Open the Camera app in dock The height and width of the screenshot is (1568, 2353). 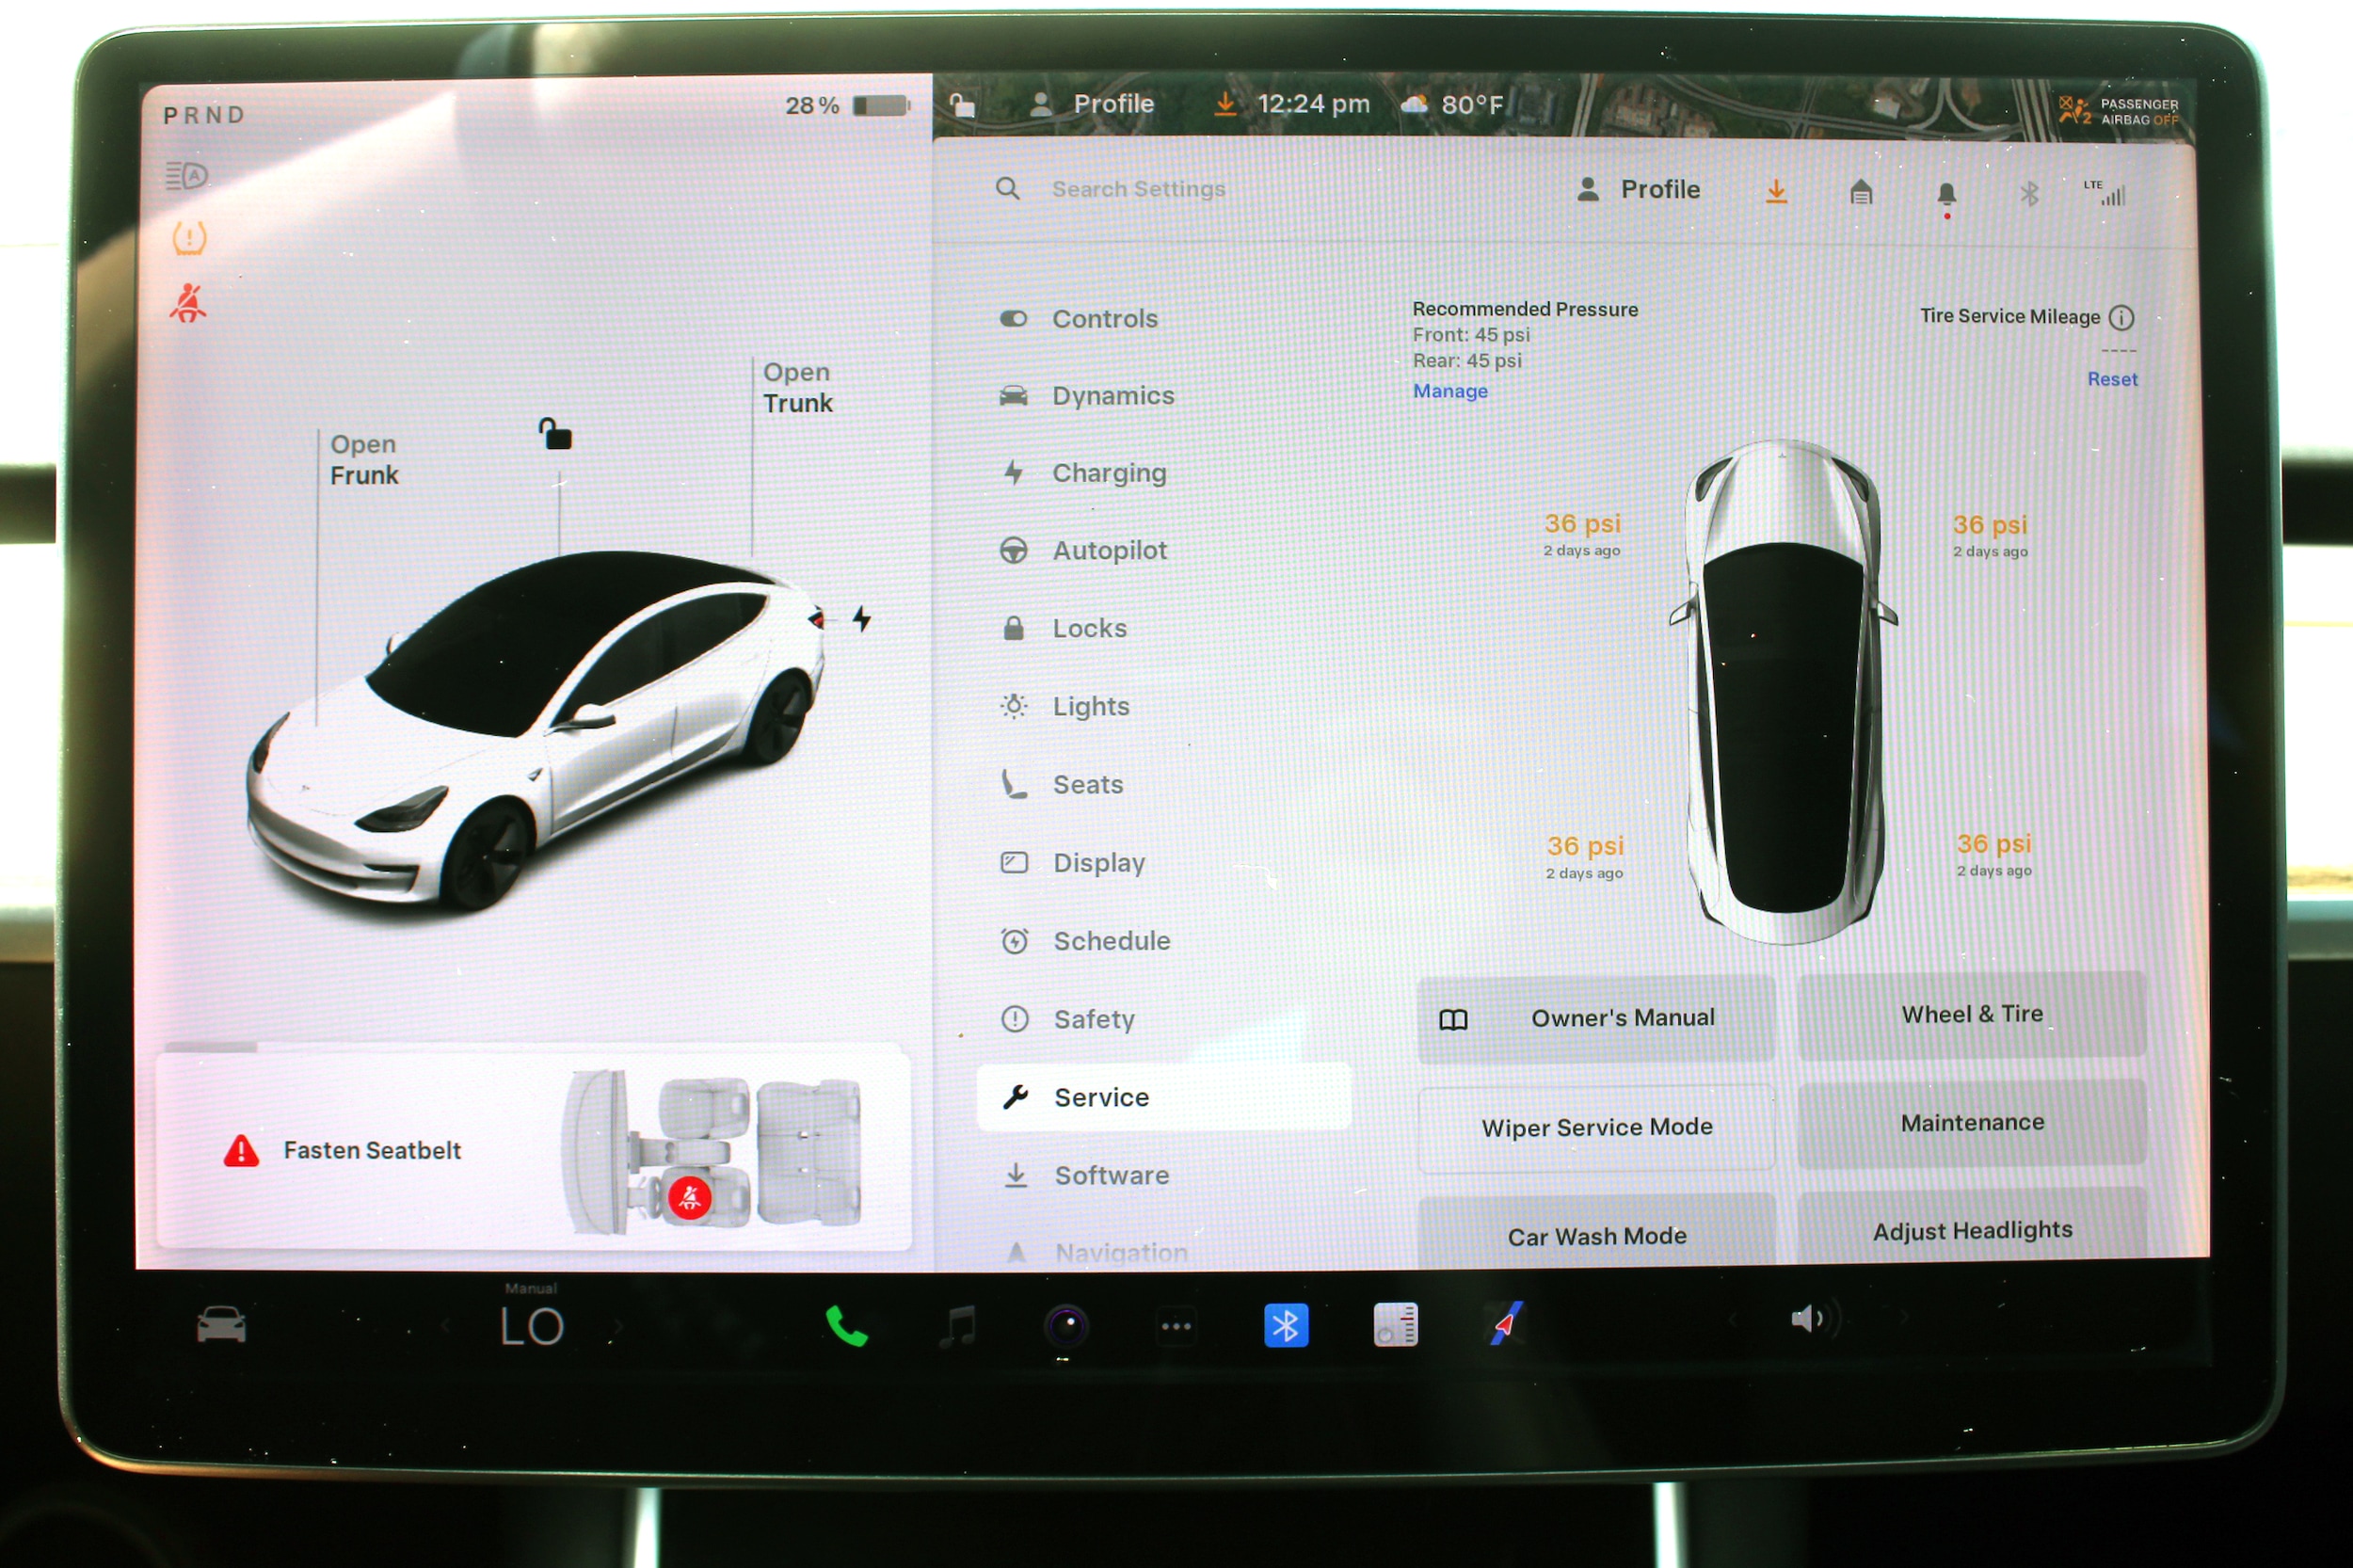(x=1066, y=1327)
